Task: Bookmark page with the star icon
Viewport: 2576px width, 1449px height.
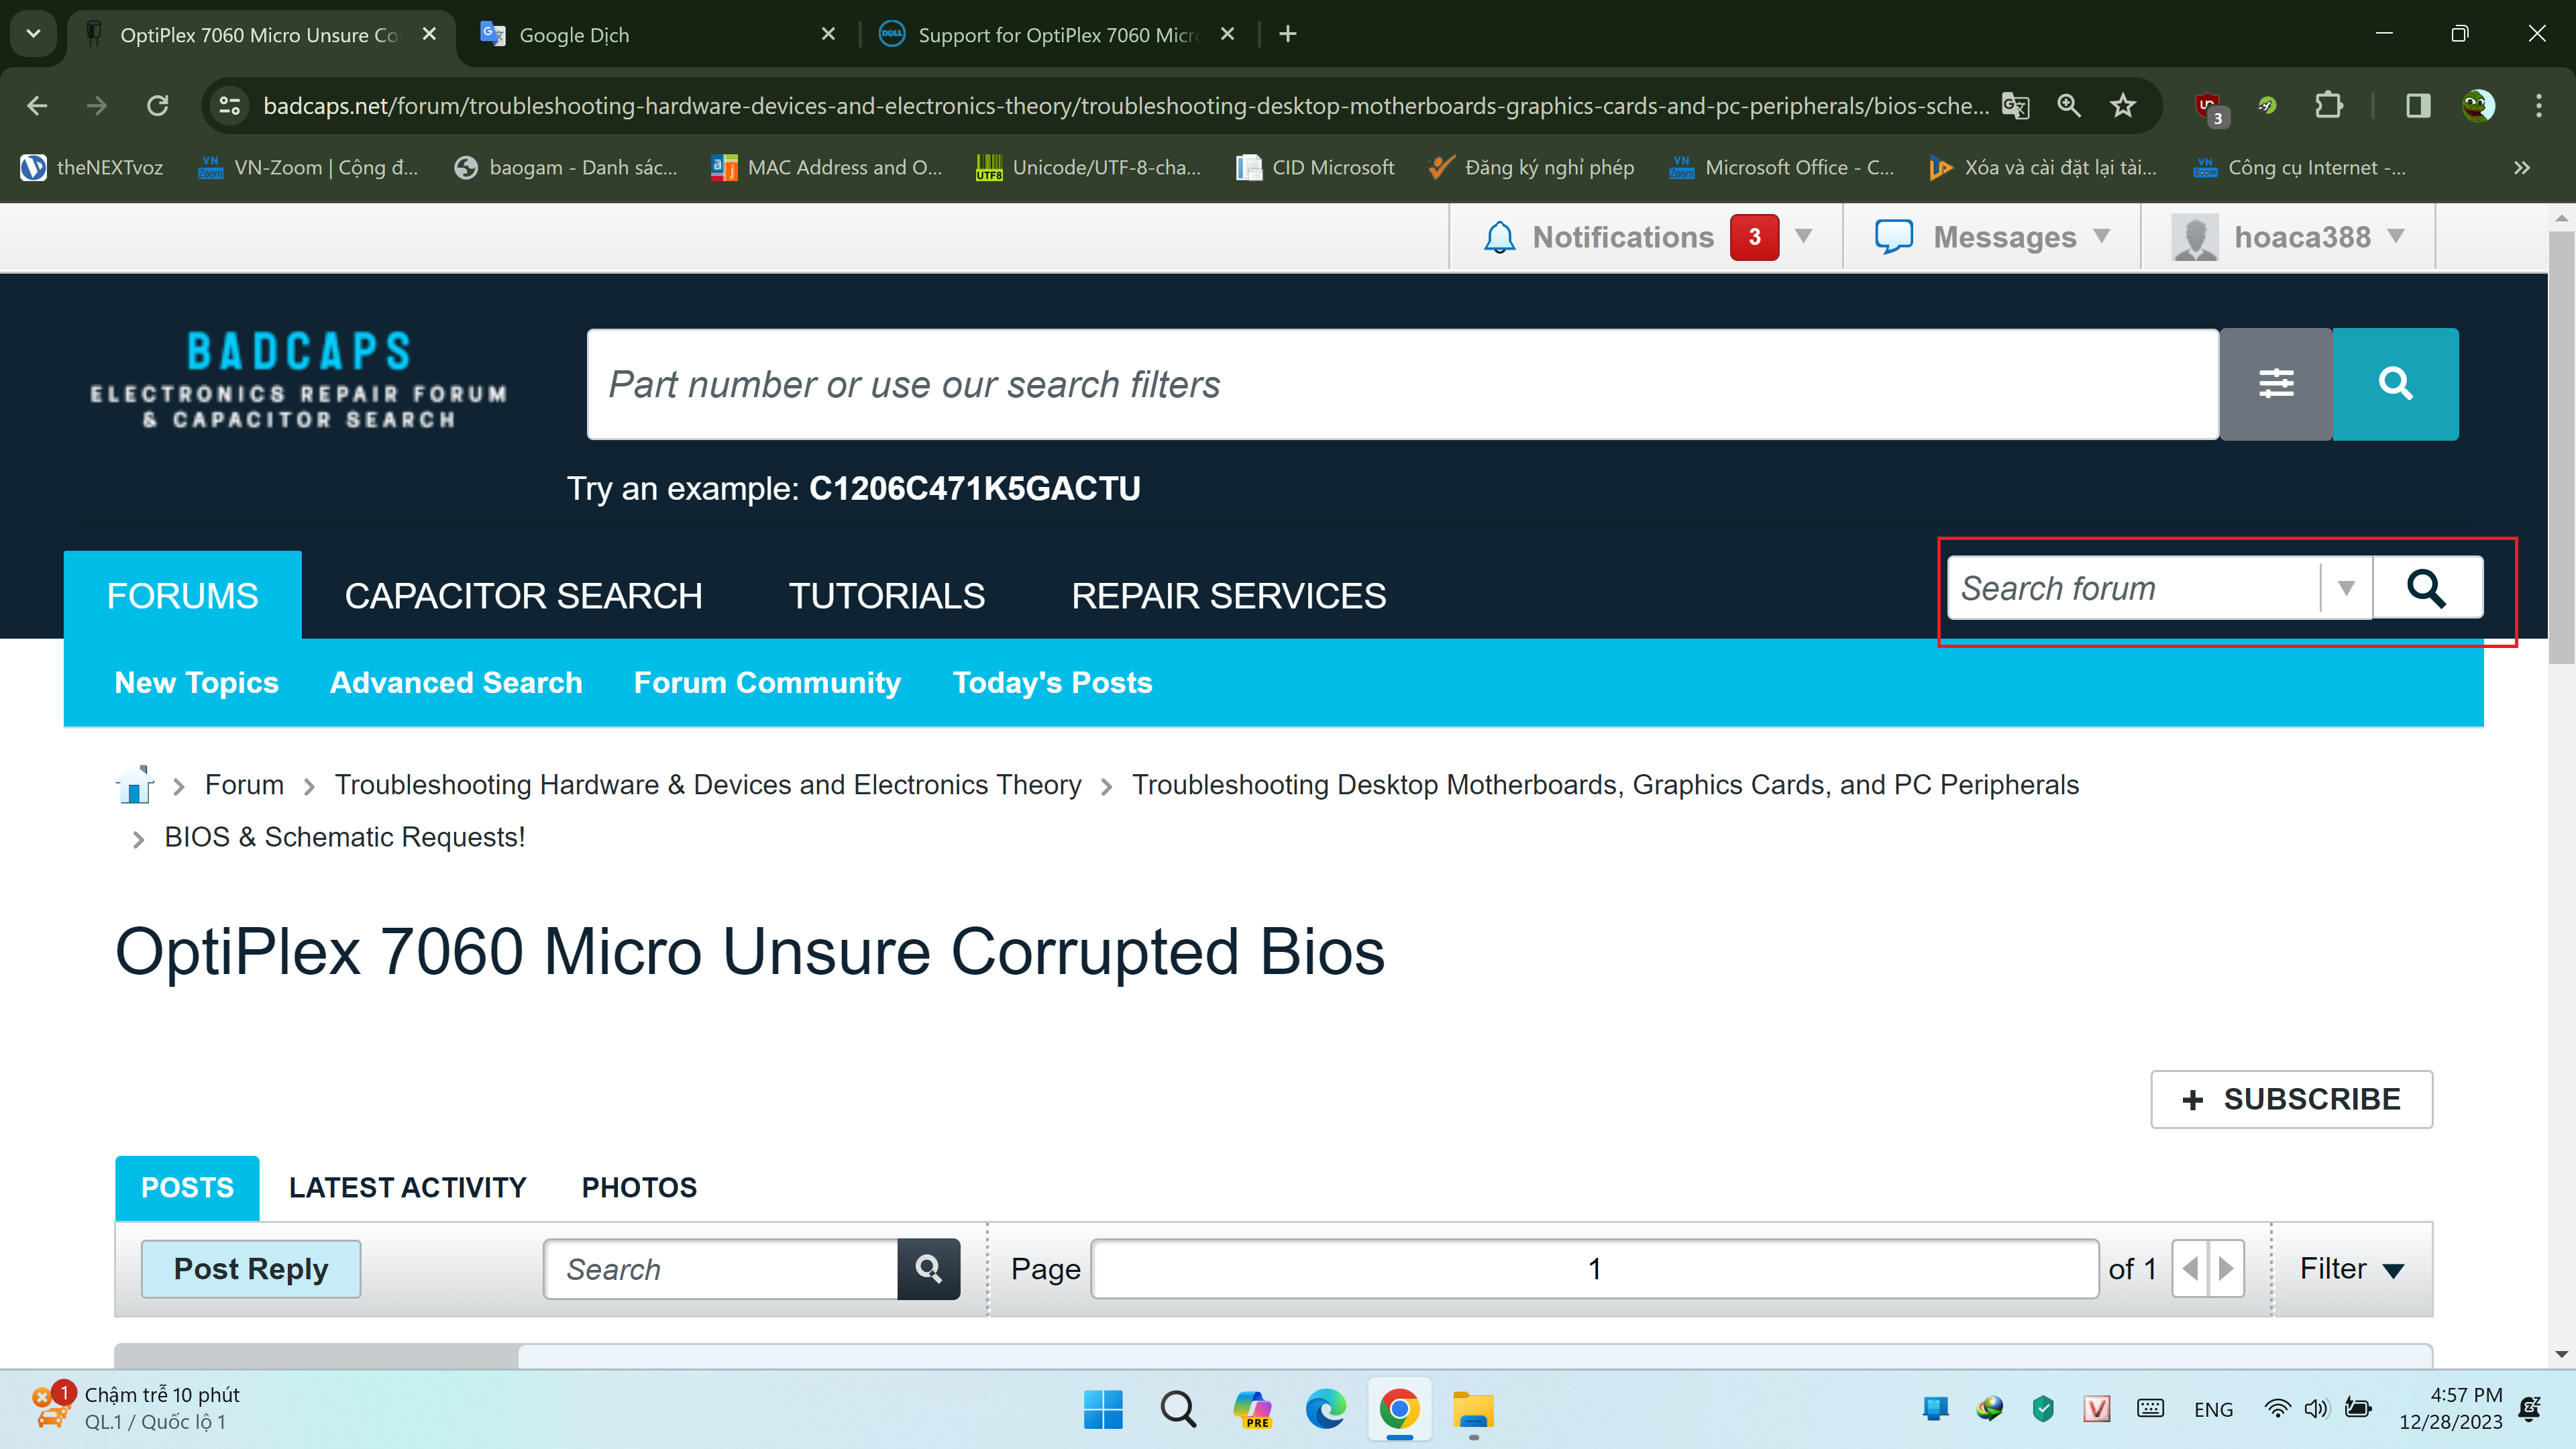Action: click(2122, 105)
